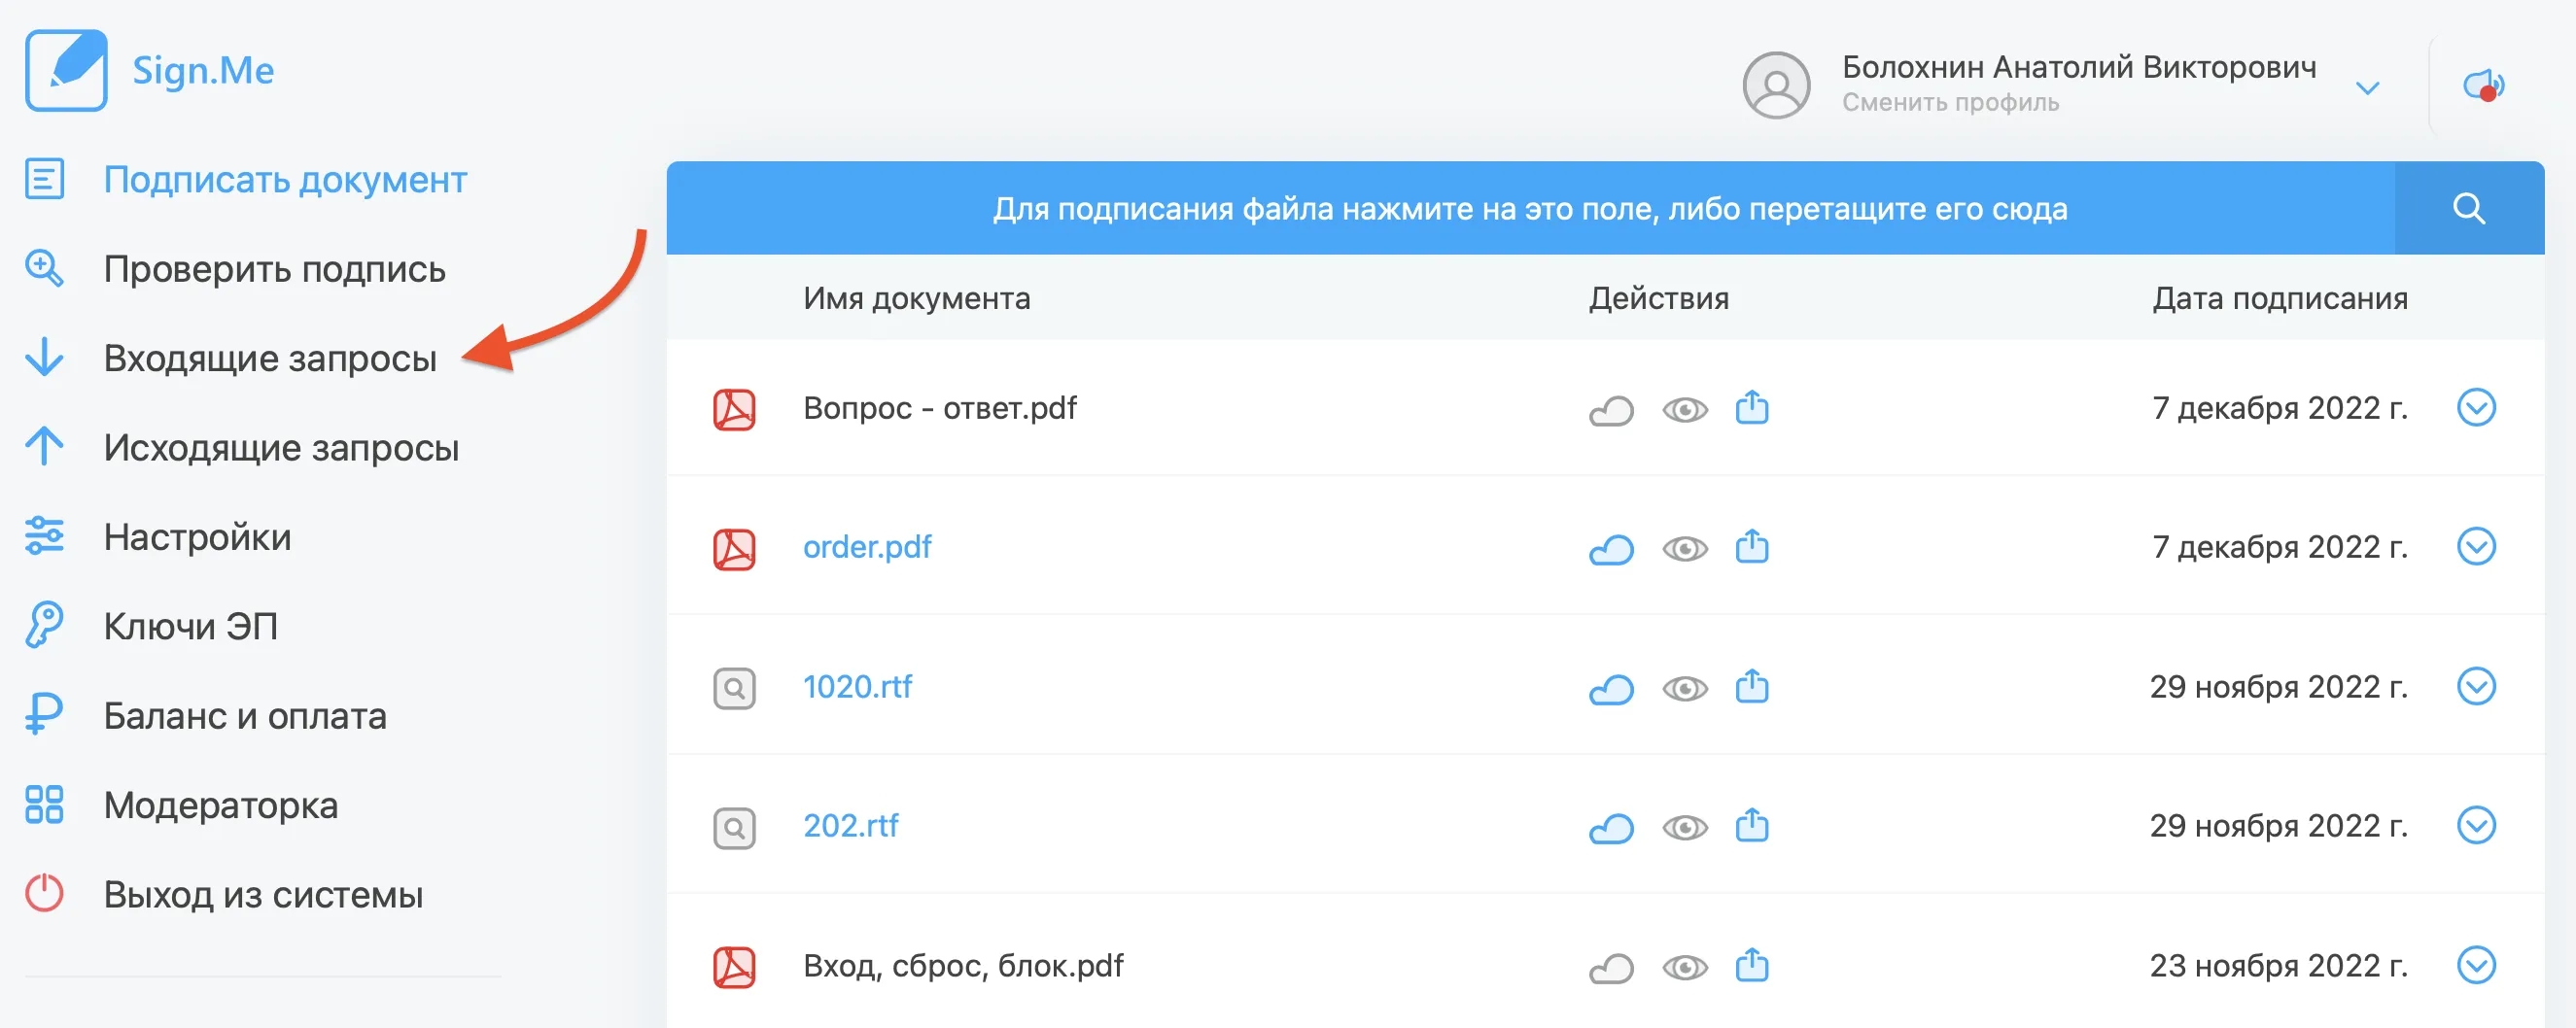2576x1028 pixels.
Task: Click the magnifier icon beside Проверить подпись
Action: coord(45,269)
